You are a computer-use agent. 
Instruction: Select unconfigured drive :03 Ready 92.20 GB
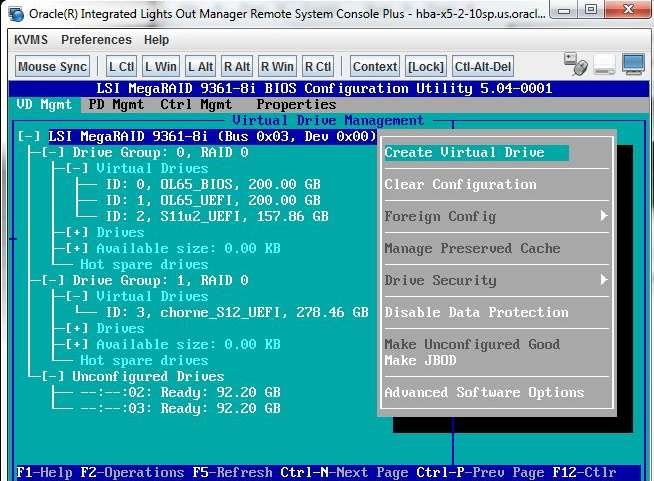pos(180,408)
